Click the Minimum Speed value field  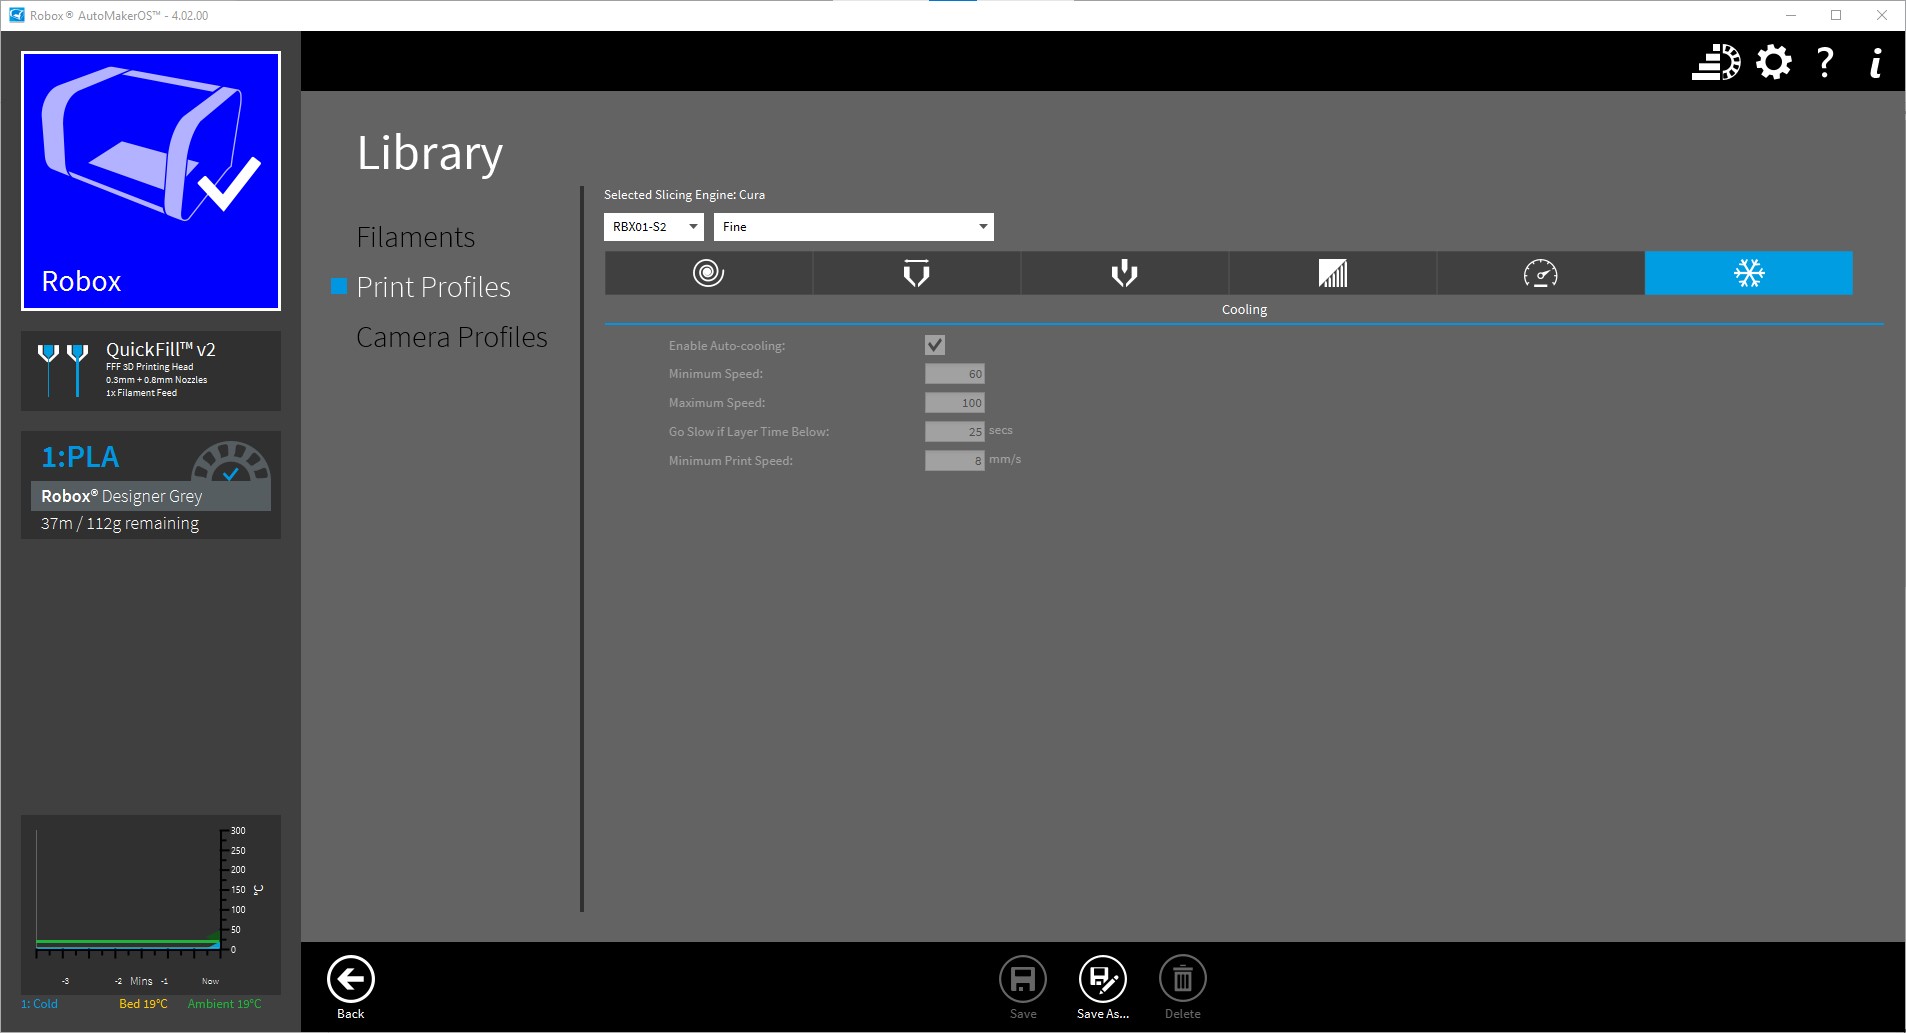tap(954, 374)
